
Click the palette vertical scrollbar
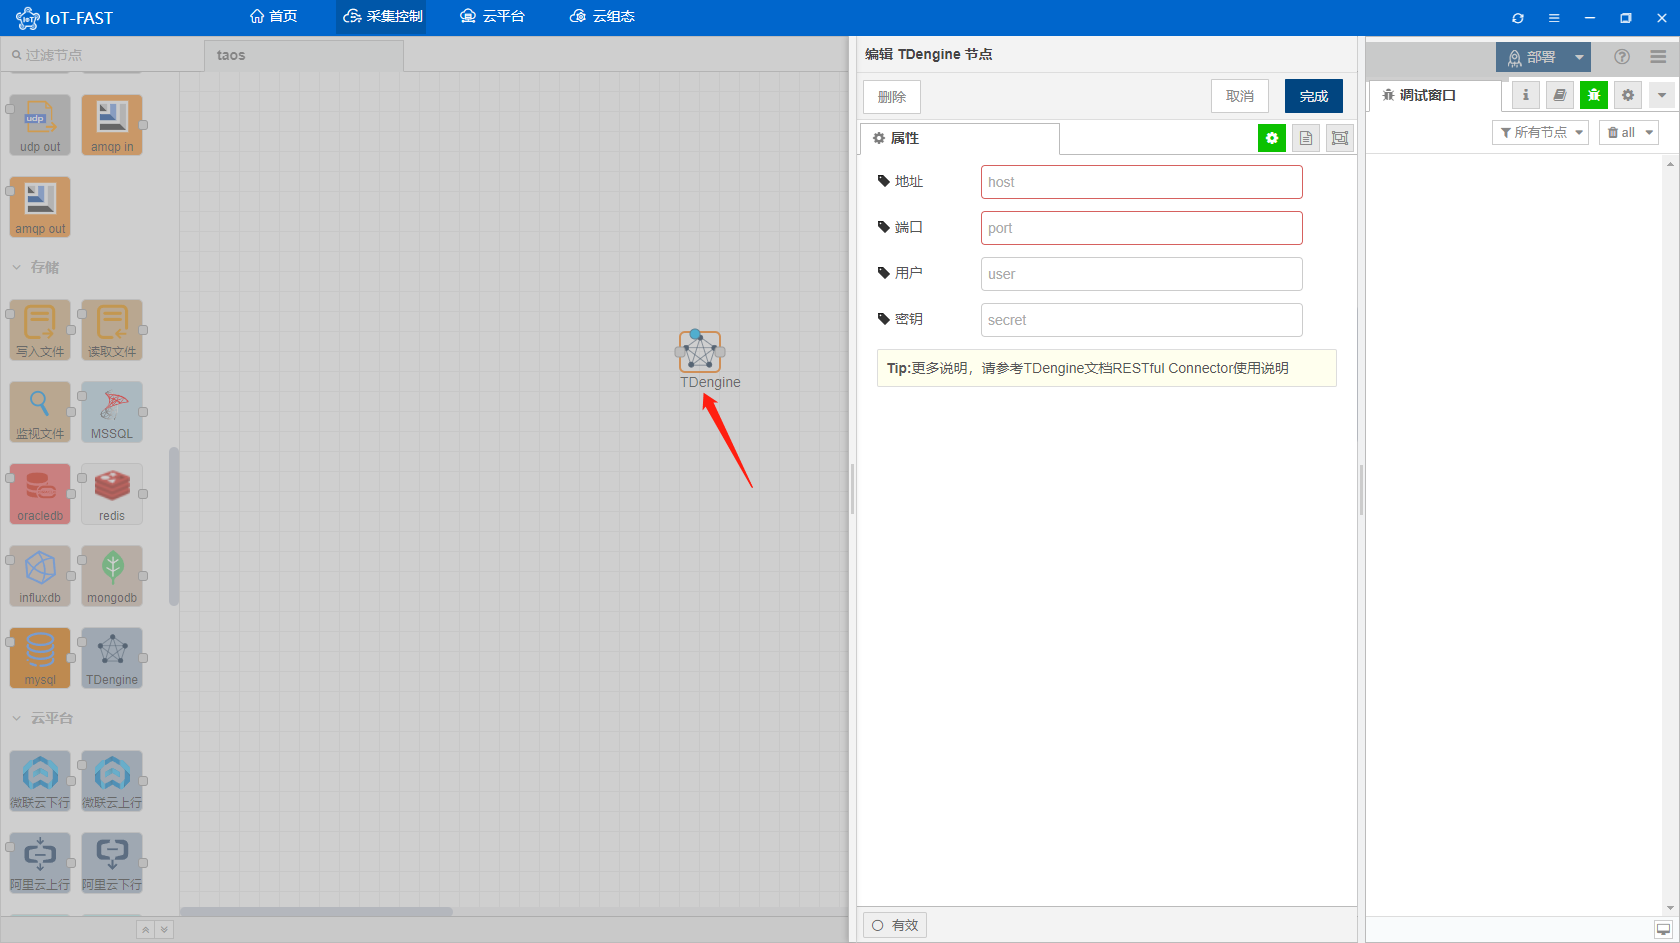(174, 526)
